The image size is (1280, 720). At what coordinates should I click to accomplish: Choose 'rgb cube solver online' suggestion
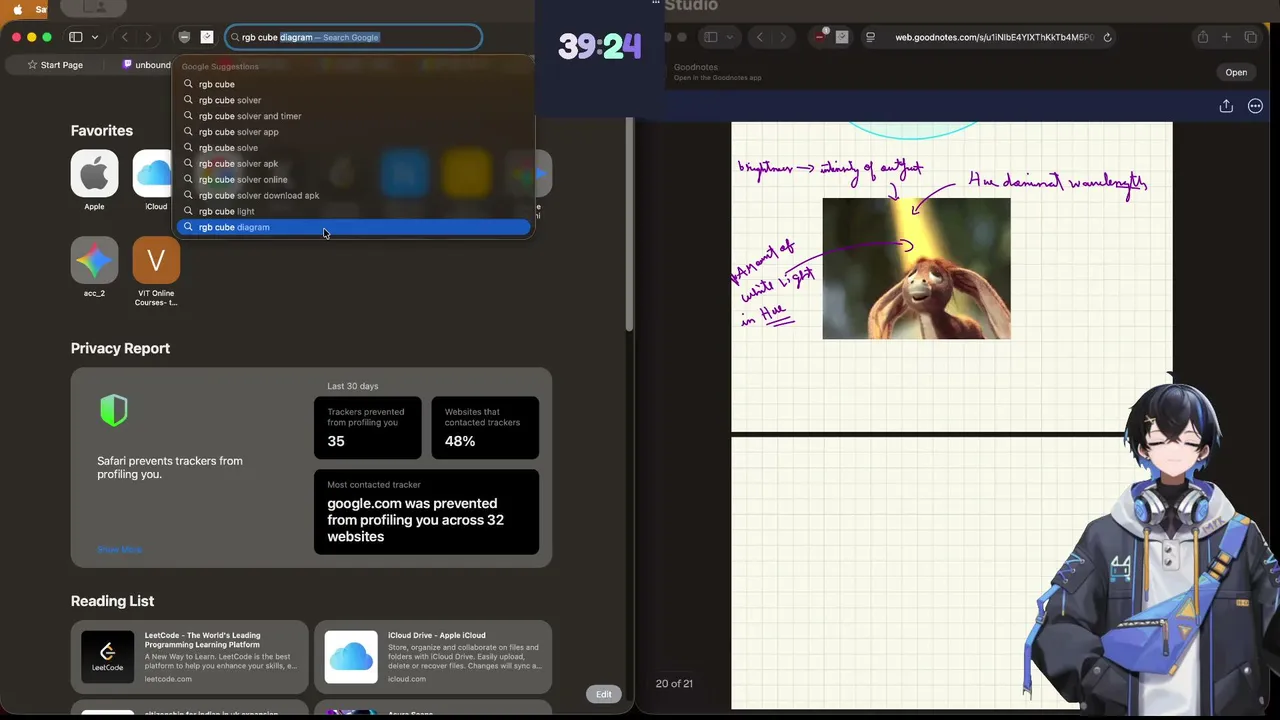point(354,180)
